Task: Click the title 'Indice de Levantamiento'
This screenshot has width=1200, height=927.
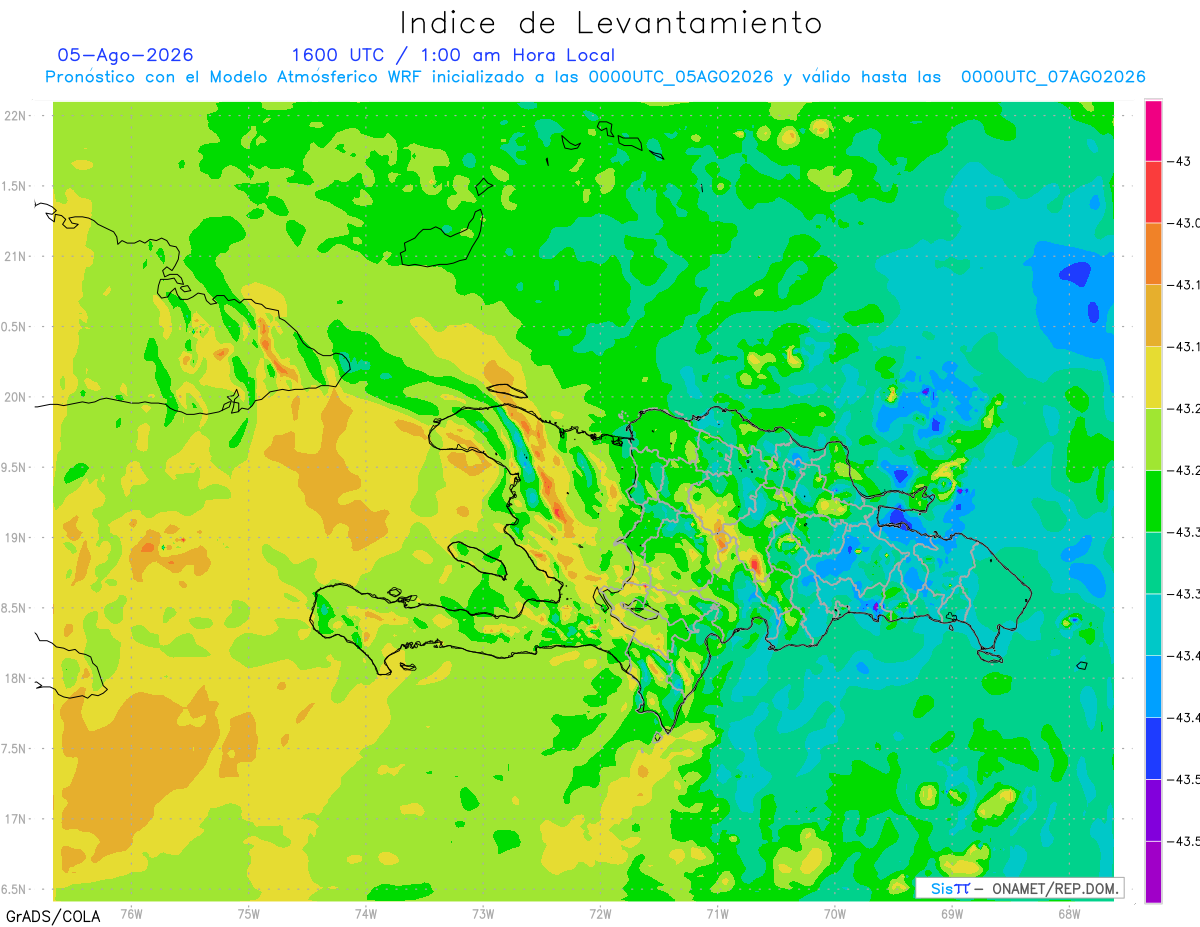Action: [x=611, y=23]
